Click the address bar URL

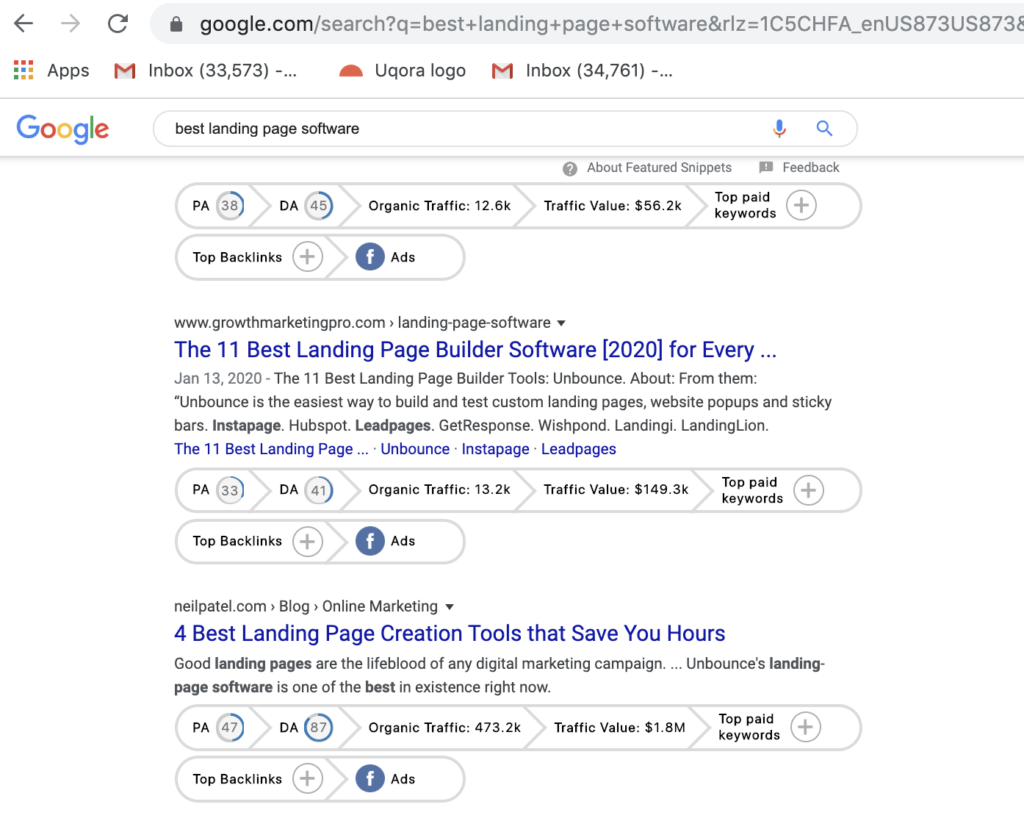[611, 24]
